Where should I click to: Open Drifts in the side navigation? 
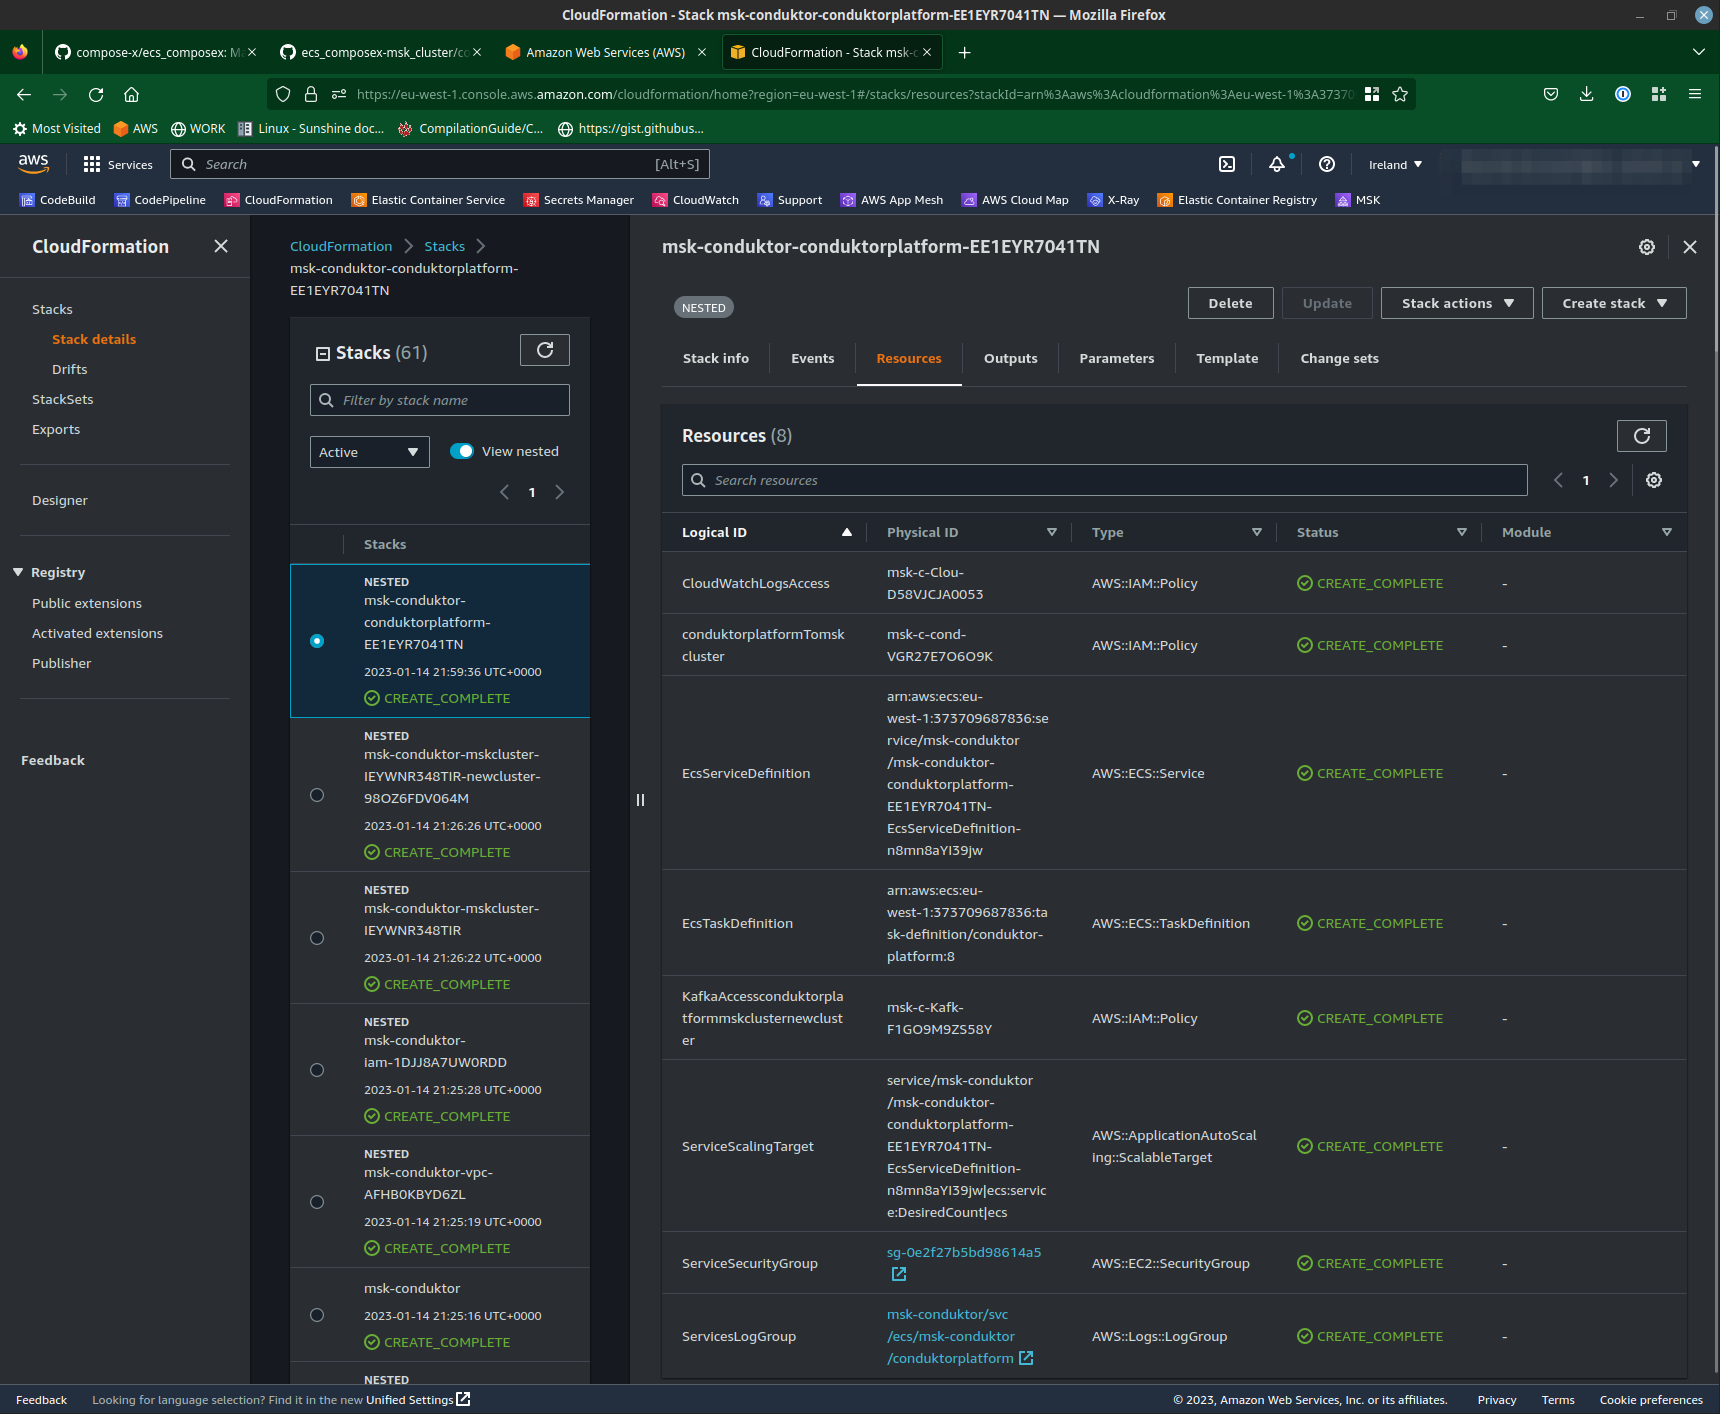tap(70, 369)
